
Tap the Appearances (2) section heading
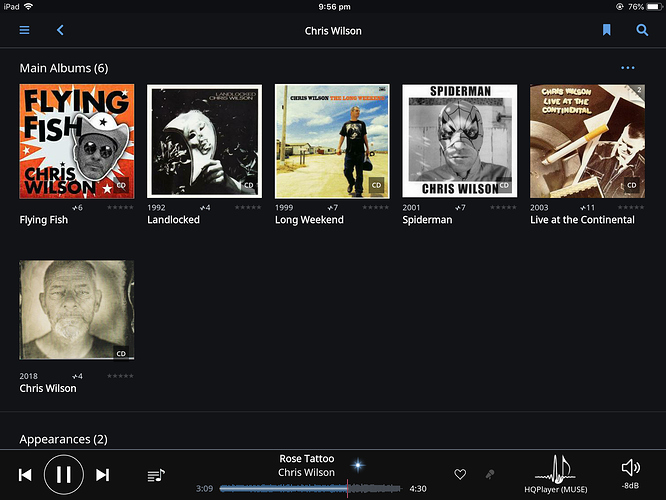pyautogui.click(x=63, y=439)
